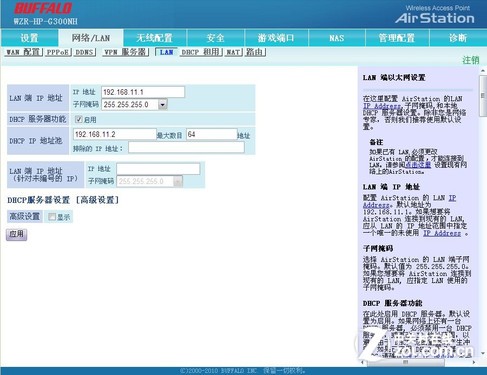Open the 诊断 tab
Viewport: 487px width, 375px height.
point(458,38)
